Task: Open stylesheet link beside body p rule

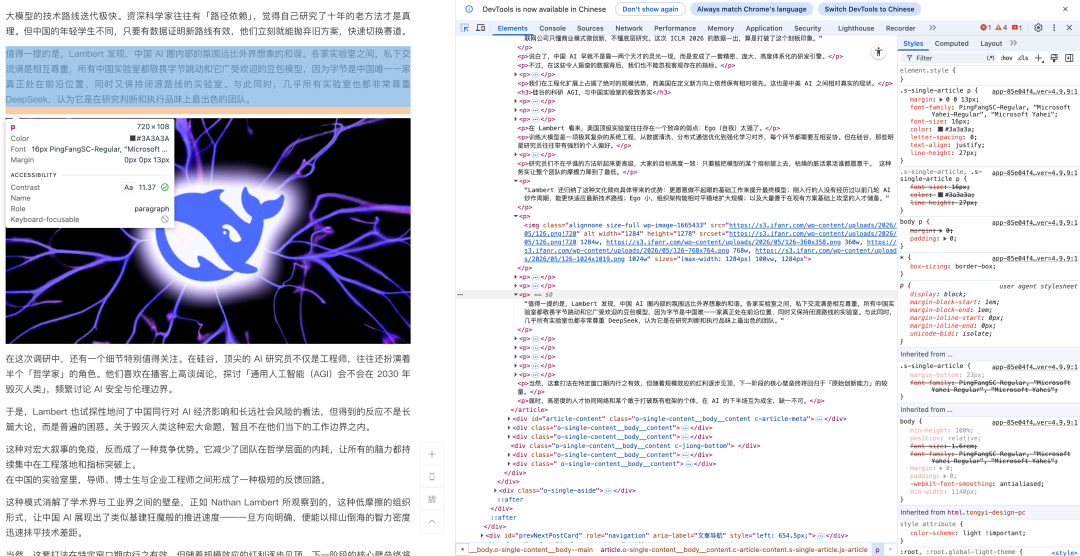Action: (x=1034, y=222)
